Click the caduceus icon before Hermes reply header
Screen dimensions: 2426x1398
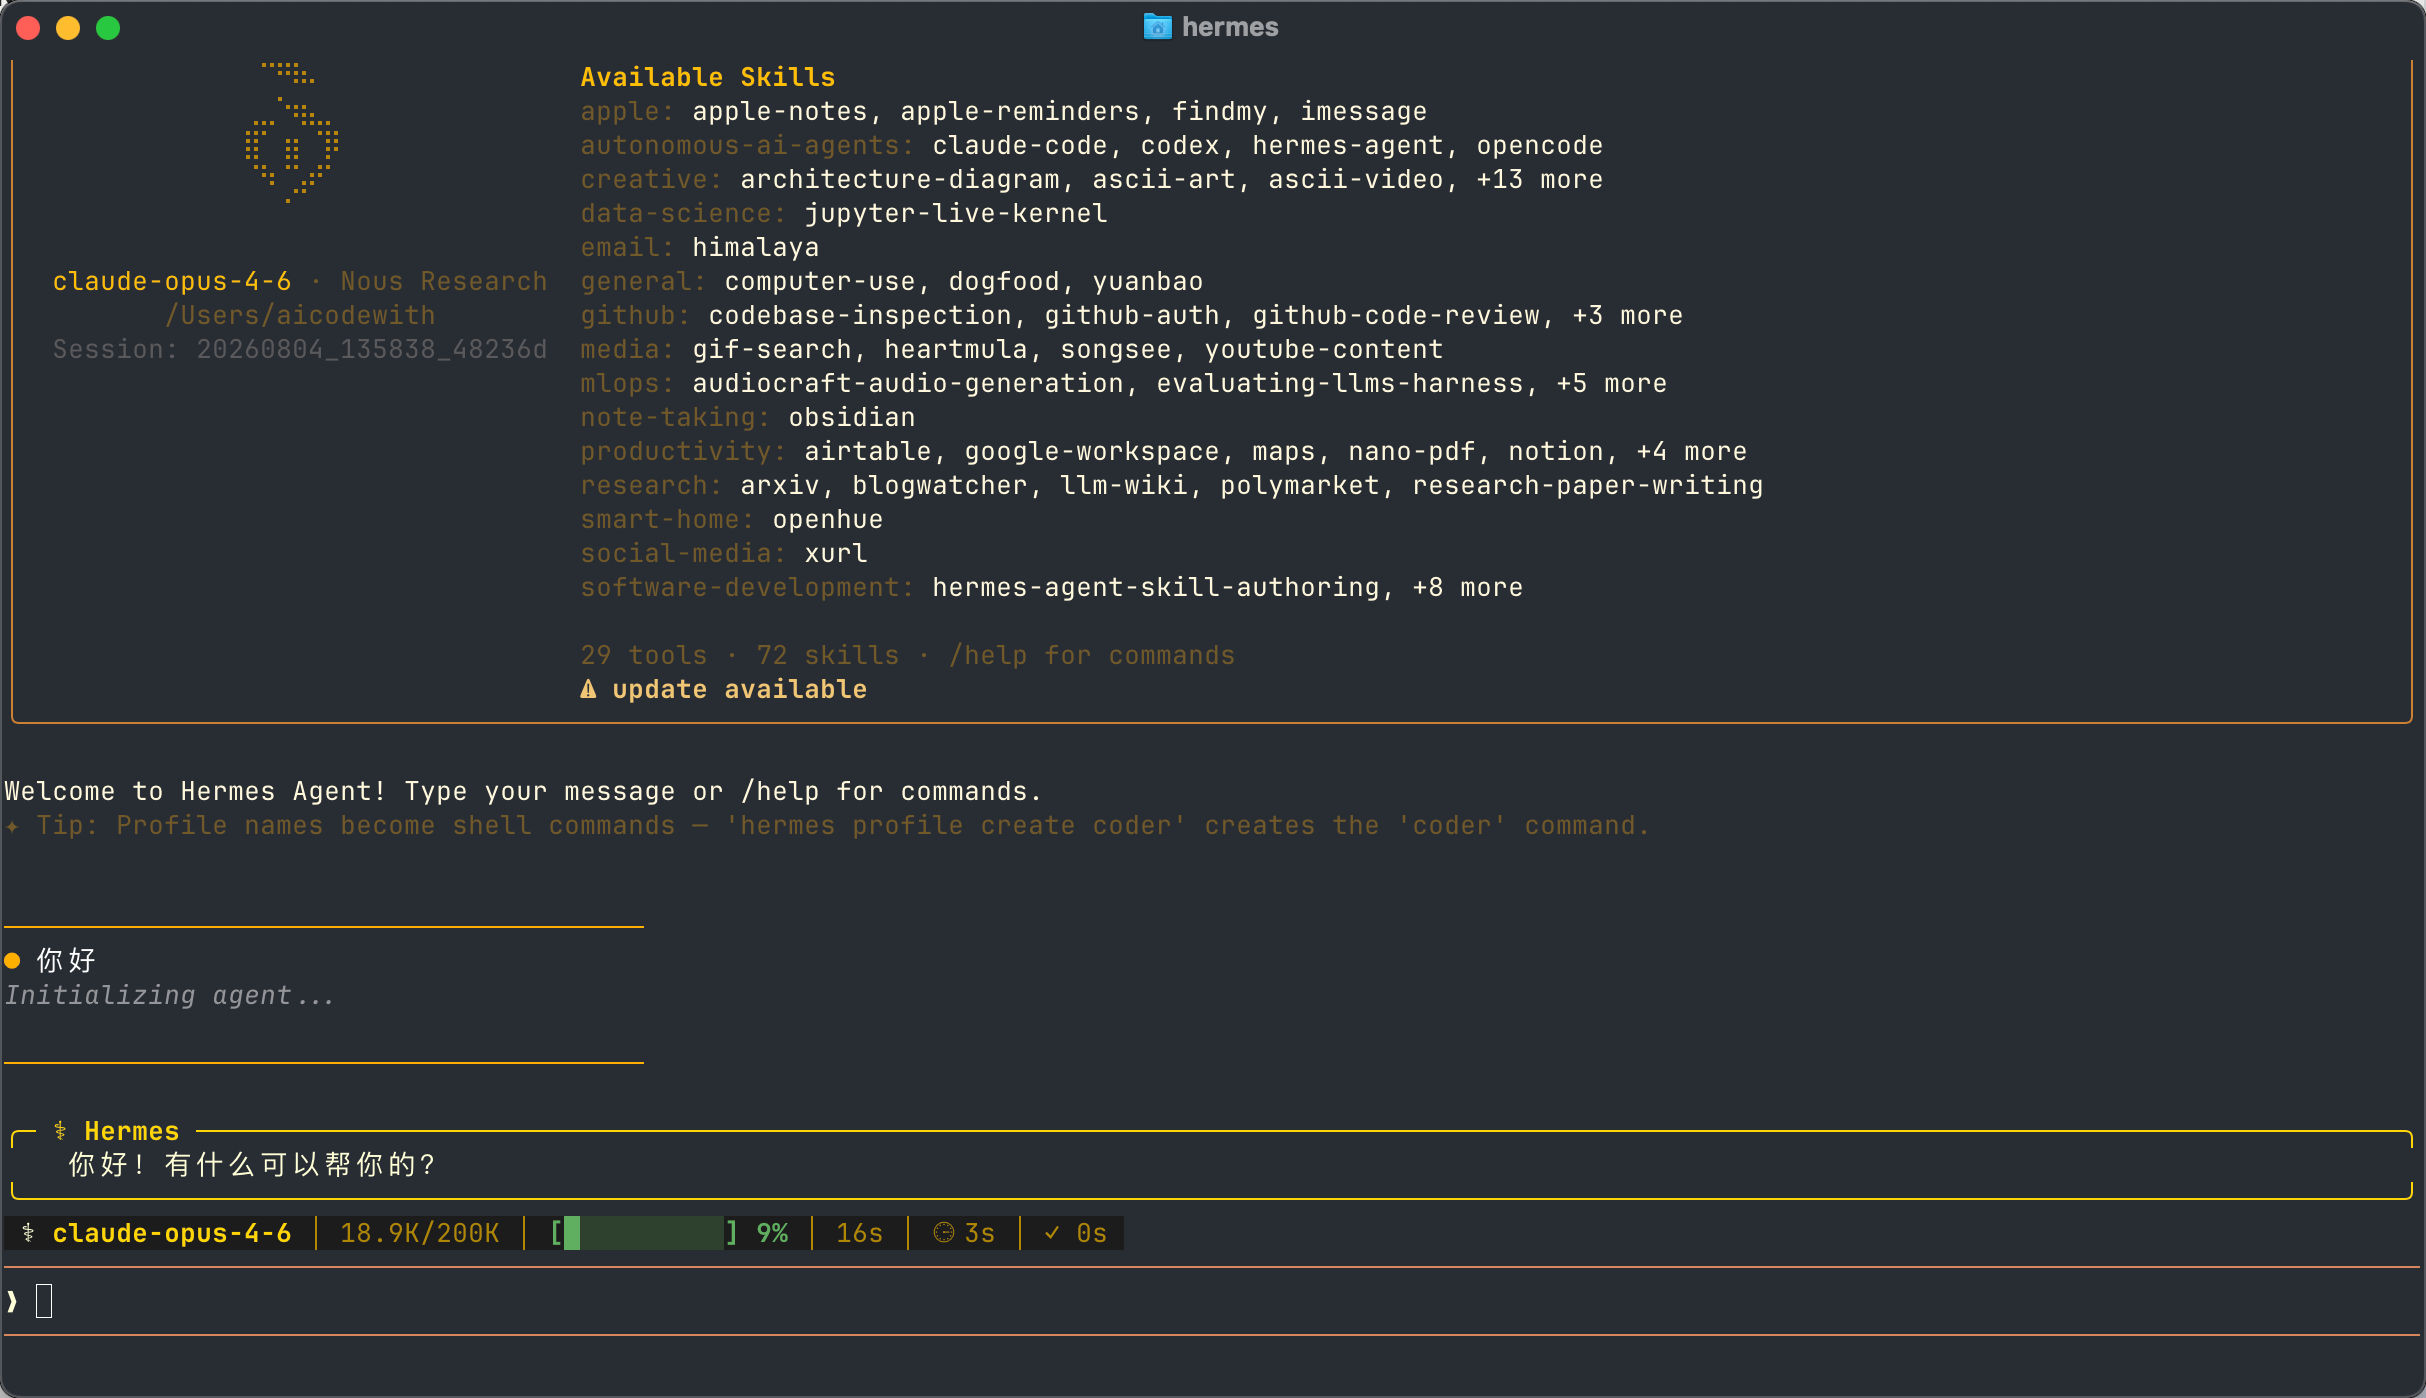60,1131
